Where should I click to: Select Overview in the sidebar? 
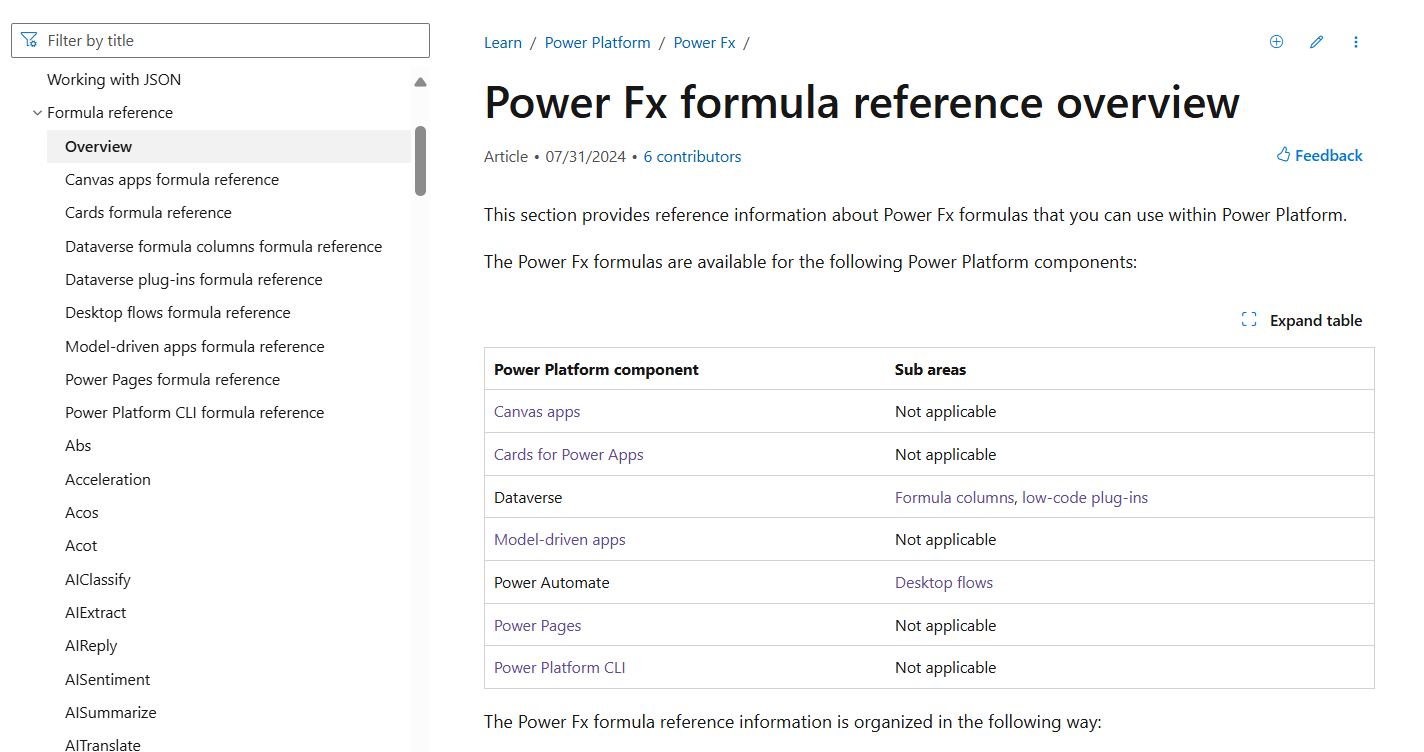[x=98, y=146]
